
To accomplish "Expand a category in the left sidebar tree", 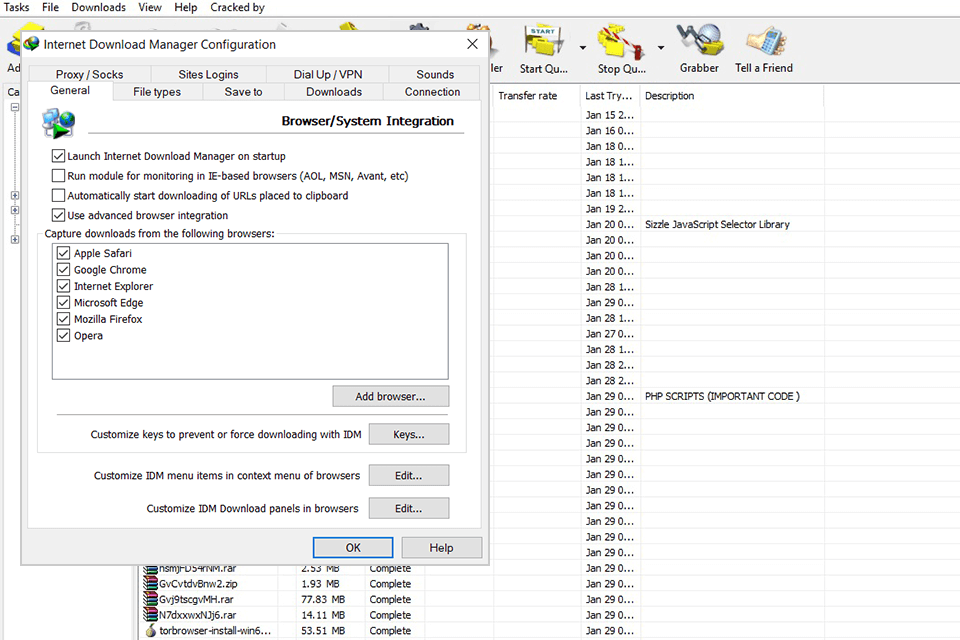I will pos(15,193).
